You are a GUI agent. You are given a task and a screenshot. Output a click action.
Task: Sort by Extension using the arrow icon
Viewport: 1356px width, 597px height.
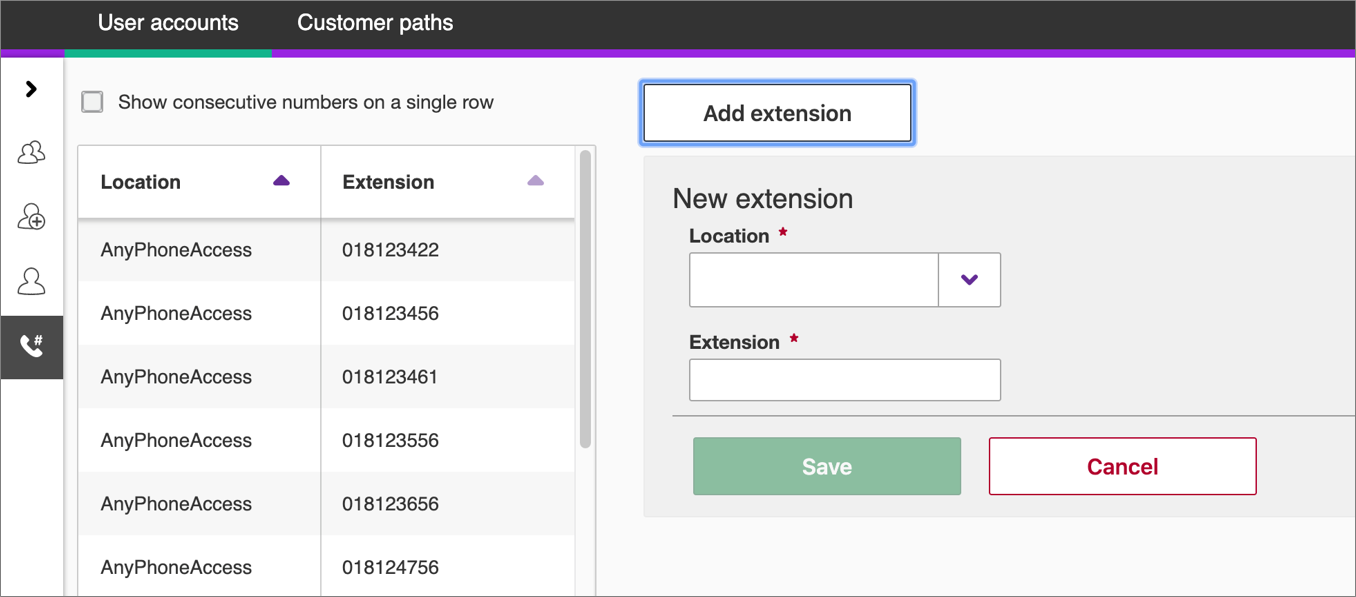tap(535, 181)
